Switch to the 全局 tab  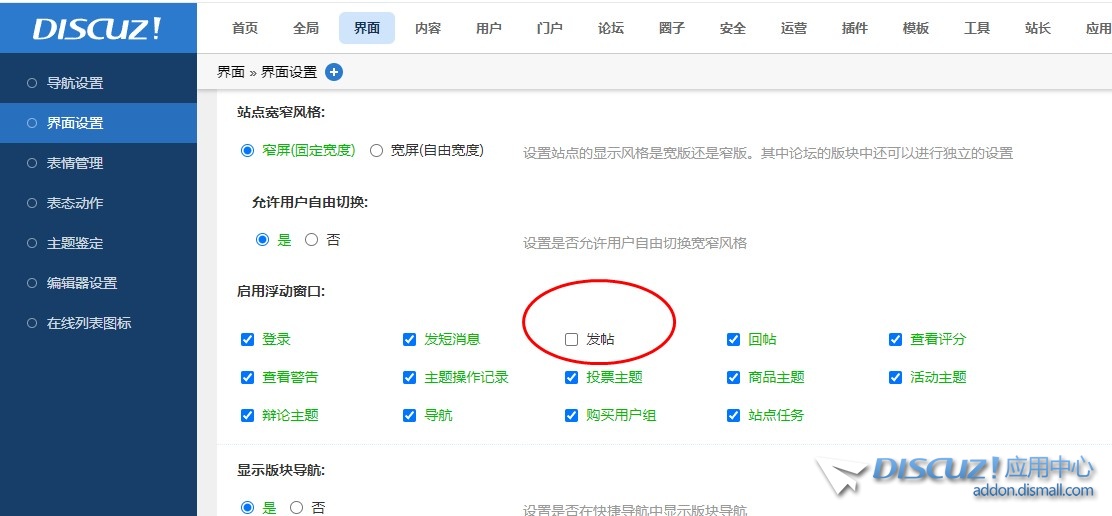pyautogui.click(x=306, y=28)
